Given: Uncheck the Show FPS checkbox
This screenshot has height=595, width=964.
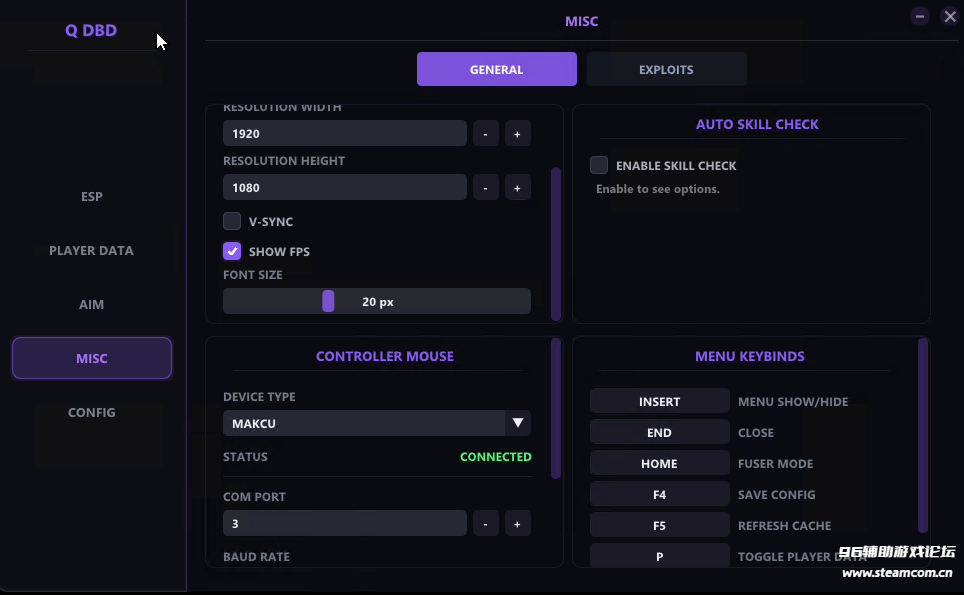Looking at the screenshot, I should tap(232, 251).
